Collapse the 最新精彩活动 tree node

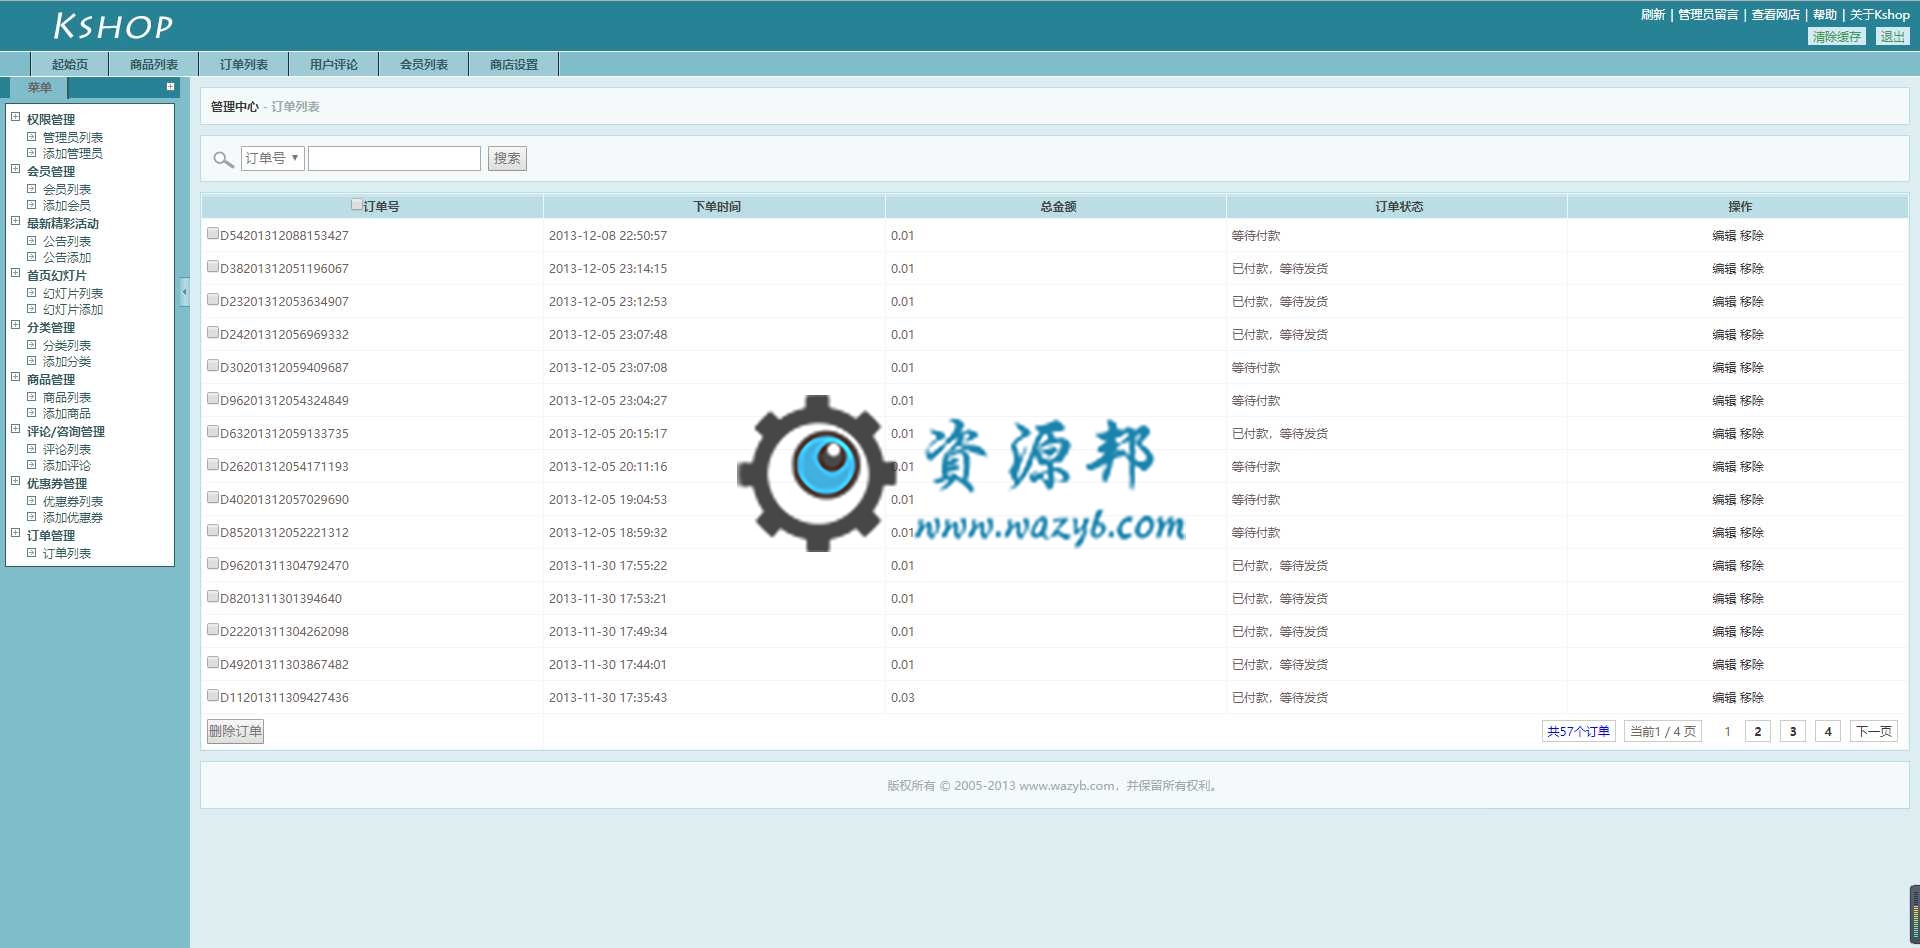15,221
